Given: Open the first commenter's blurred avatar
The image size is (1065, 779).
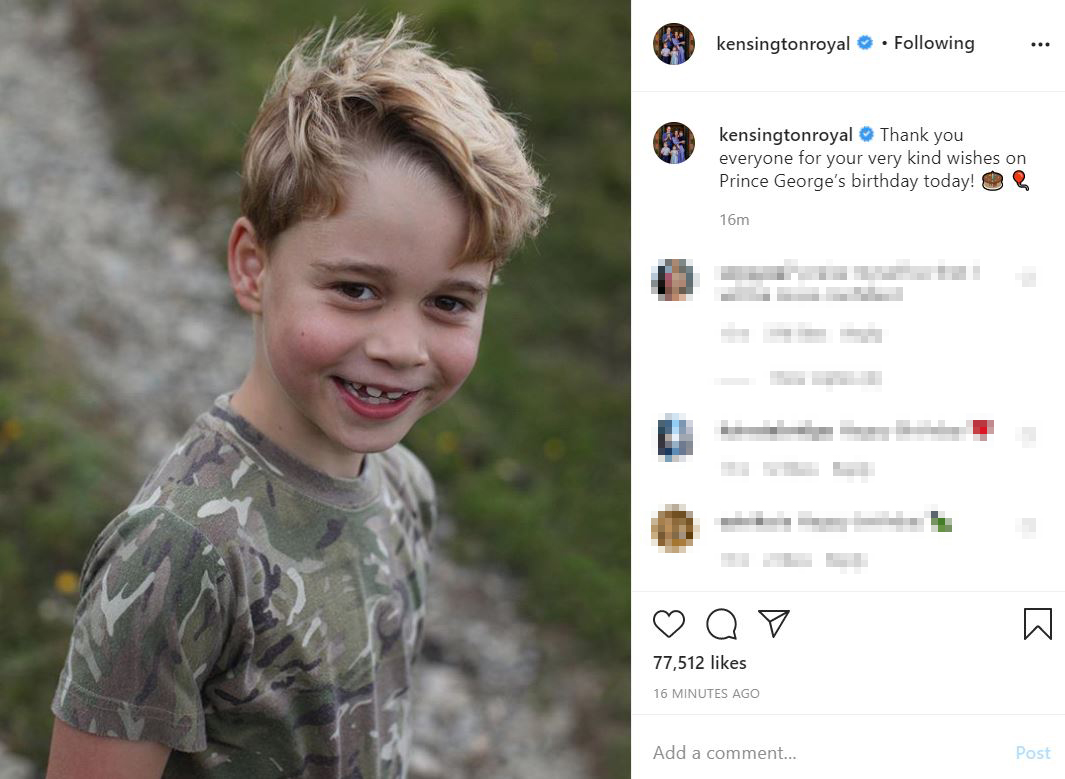Looking at the screenshot, I should click(674, 279).
